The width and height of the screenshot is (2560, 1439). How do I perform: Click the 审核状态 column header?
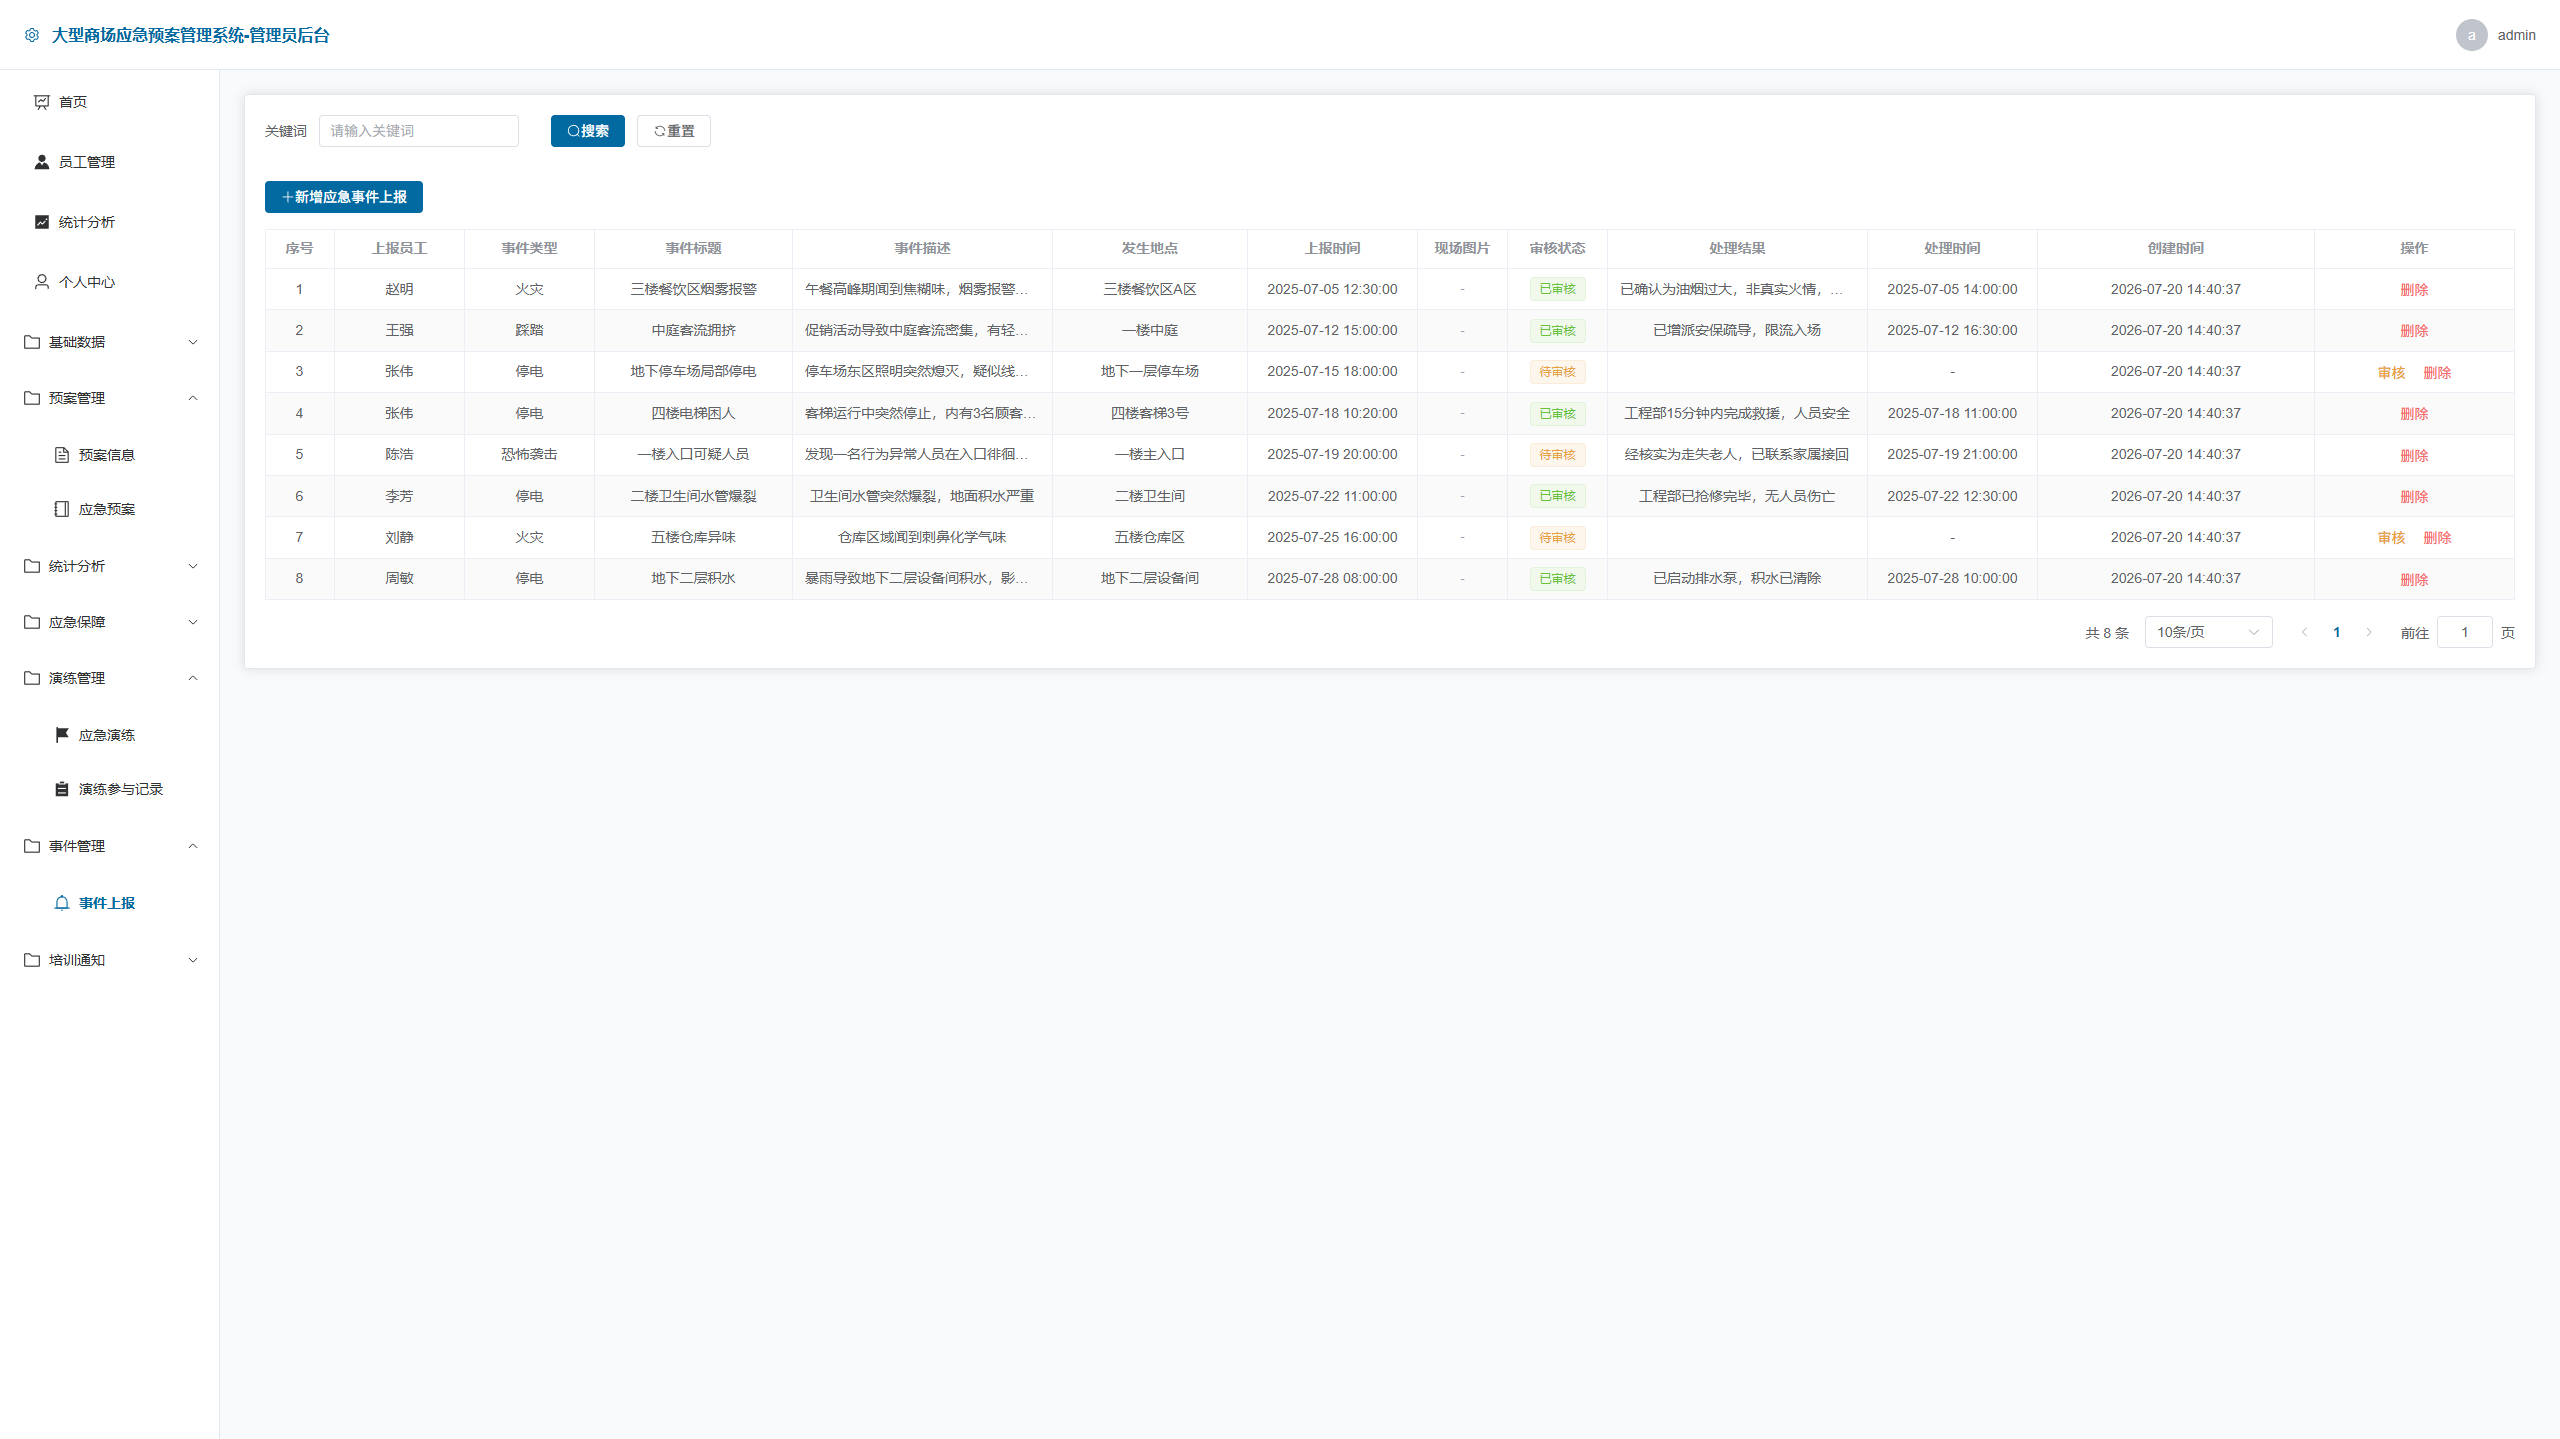click(1557, 248)
